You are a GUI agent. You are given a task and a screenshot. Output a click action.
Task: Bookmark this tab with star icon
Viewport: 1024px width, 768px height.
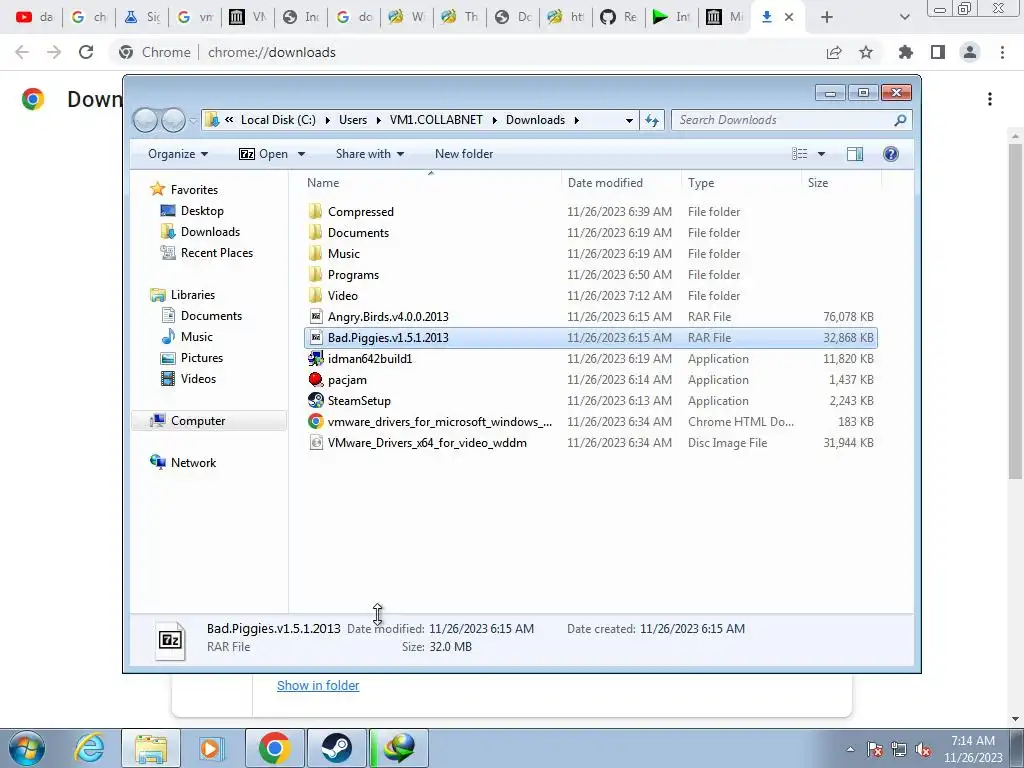866,52
